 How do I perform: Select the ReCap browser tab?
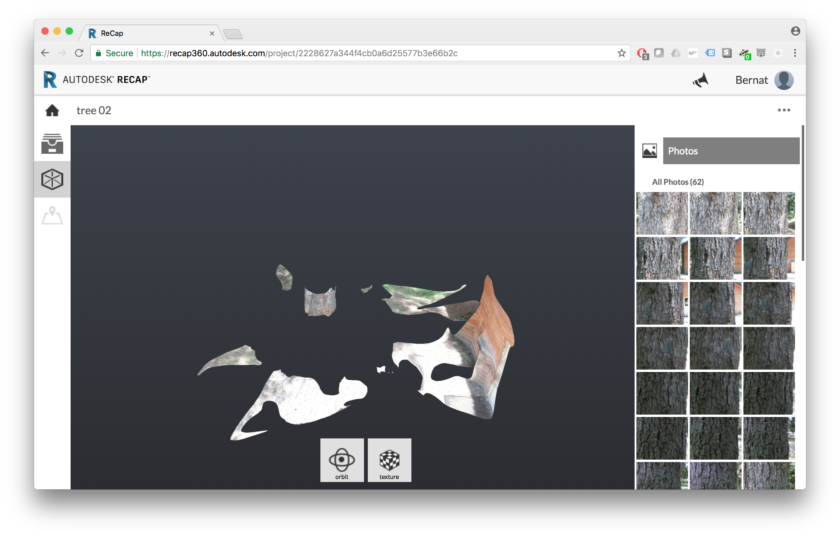pos(150,33)
